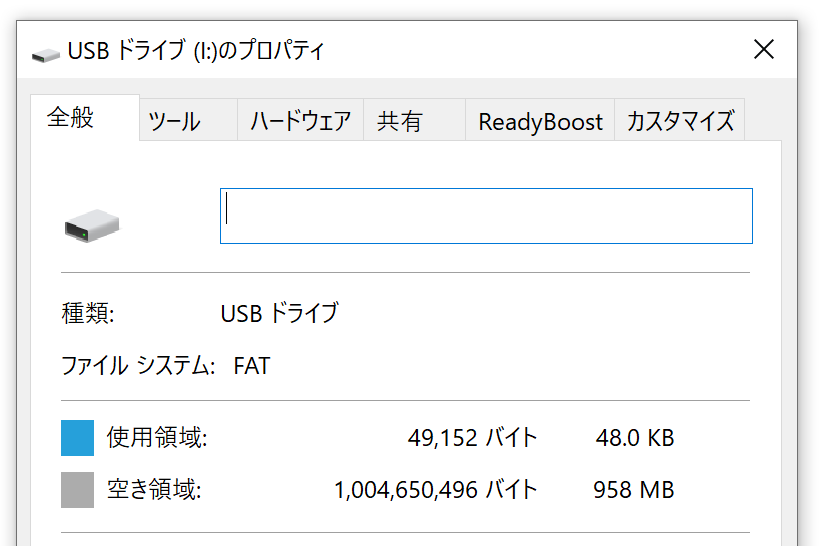Open the カスタマイズ tab
Image resolution: width=820 pixels, height=546 pixels.
679,120
